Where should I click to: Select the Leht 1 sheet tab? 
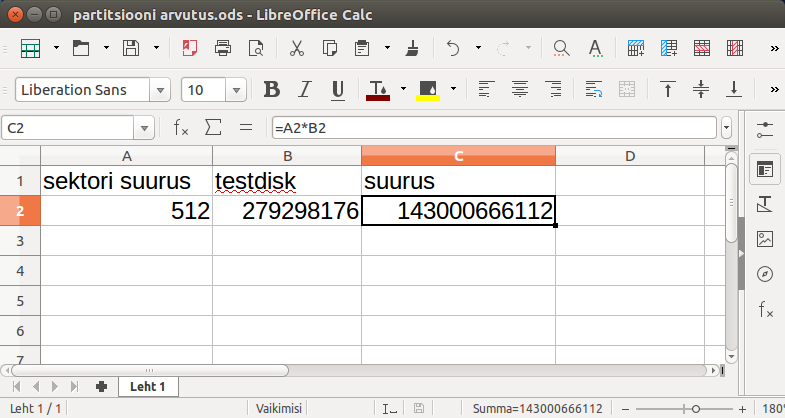tap(148, 386)
